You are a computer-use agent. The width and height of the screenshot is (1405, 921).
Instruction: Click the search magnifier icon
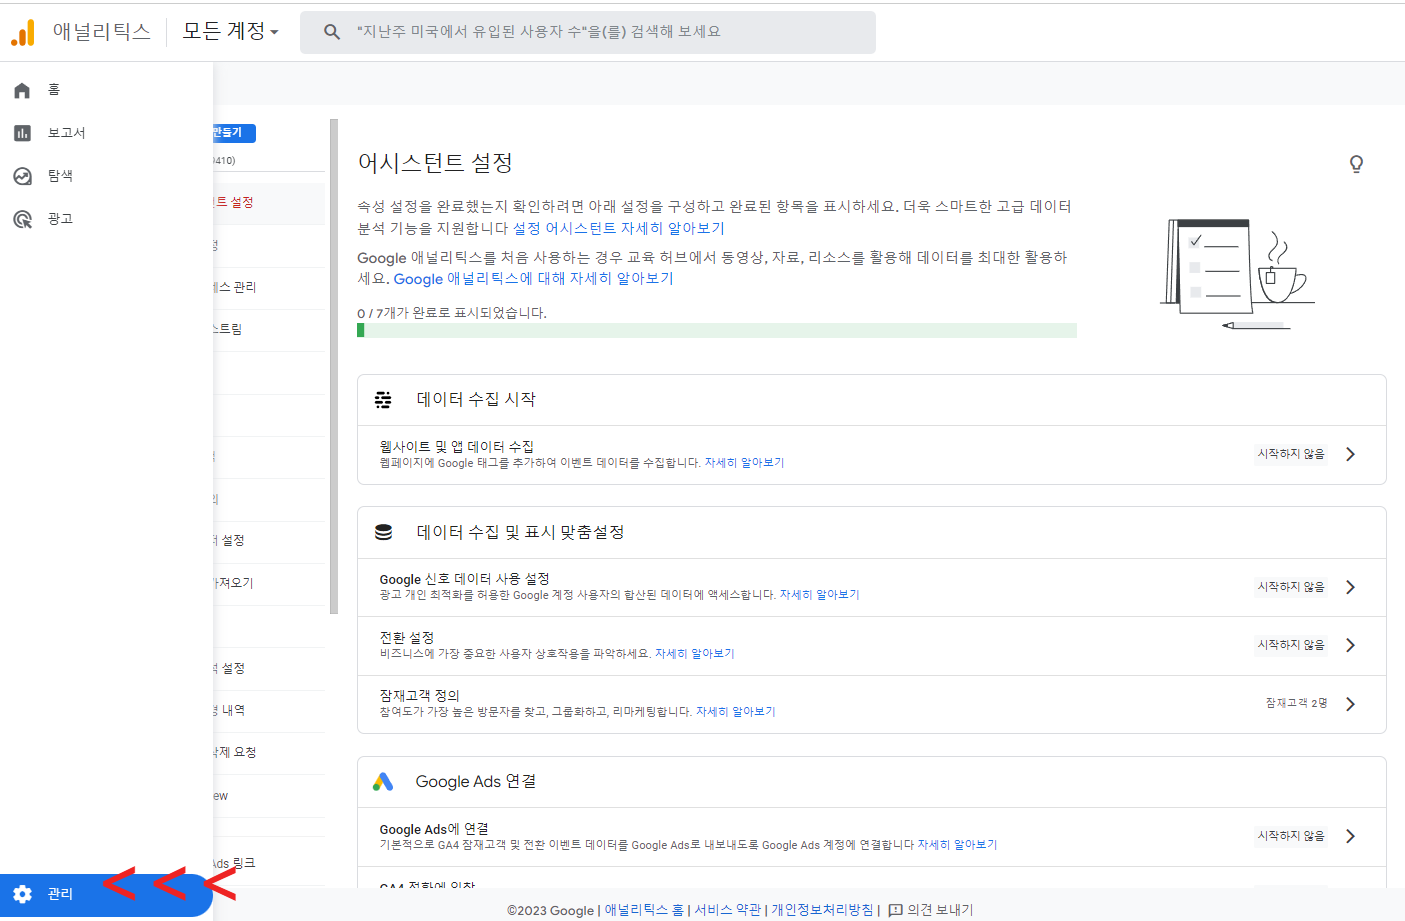pos(332,32)
